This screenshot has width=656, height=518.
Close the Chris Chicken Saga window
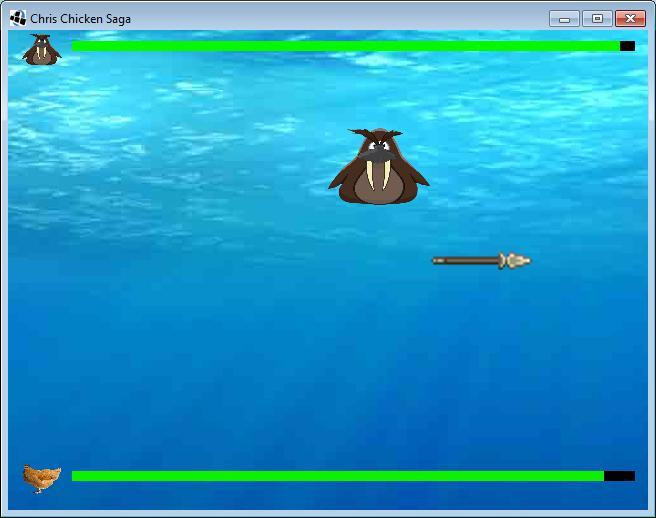pos(630,19)
